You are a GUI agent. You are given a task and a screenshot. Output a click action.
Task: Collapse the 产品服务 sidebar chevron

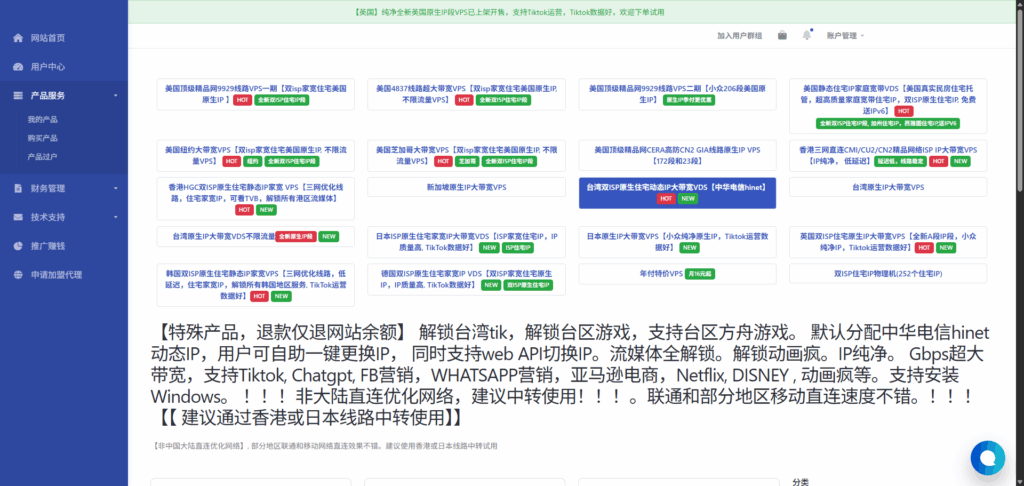coord(116,95)
